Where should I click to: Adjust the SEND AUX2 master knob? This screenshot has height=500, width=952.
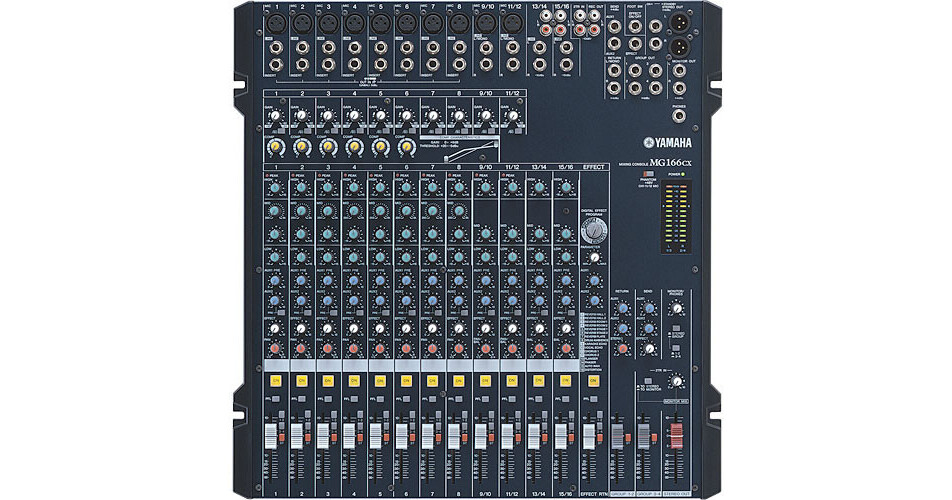tap(649, 328)
